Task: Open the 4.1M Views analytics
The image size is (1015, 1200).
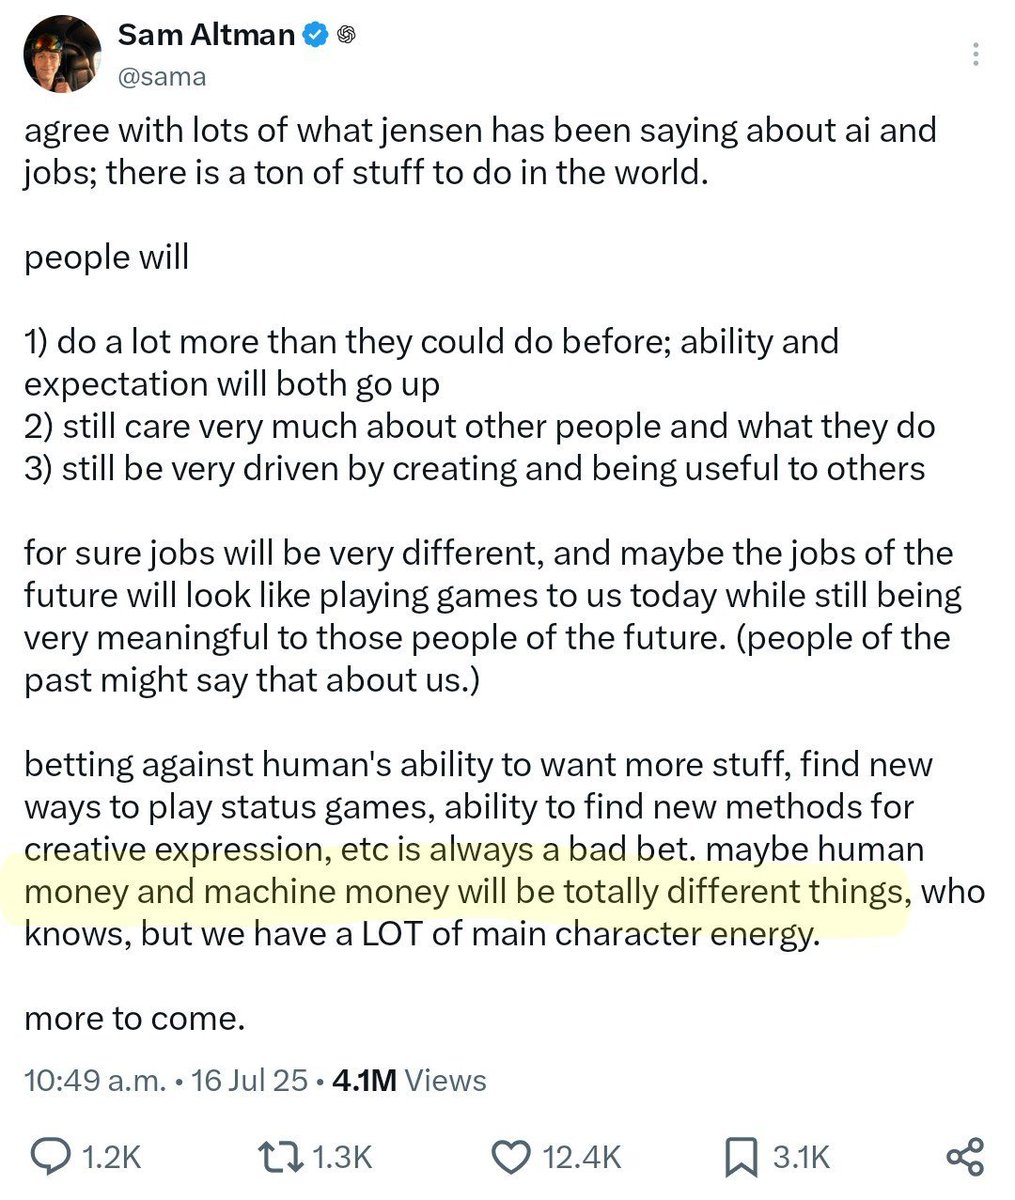Action: 409,1081
